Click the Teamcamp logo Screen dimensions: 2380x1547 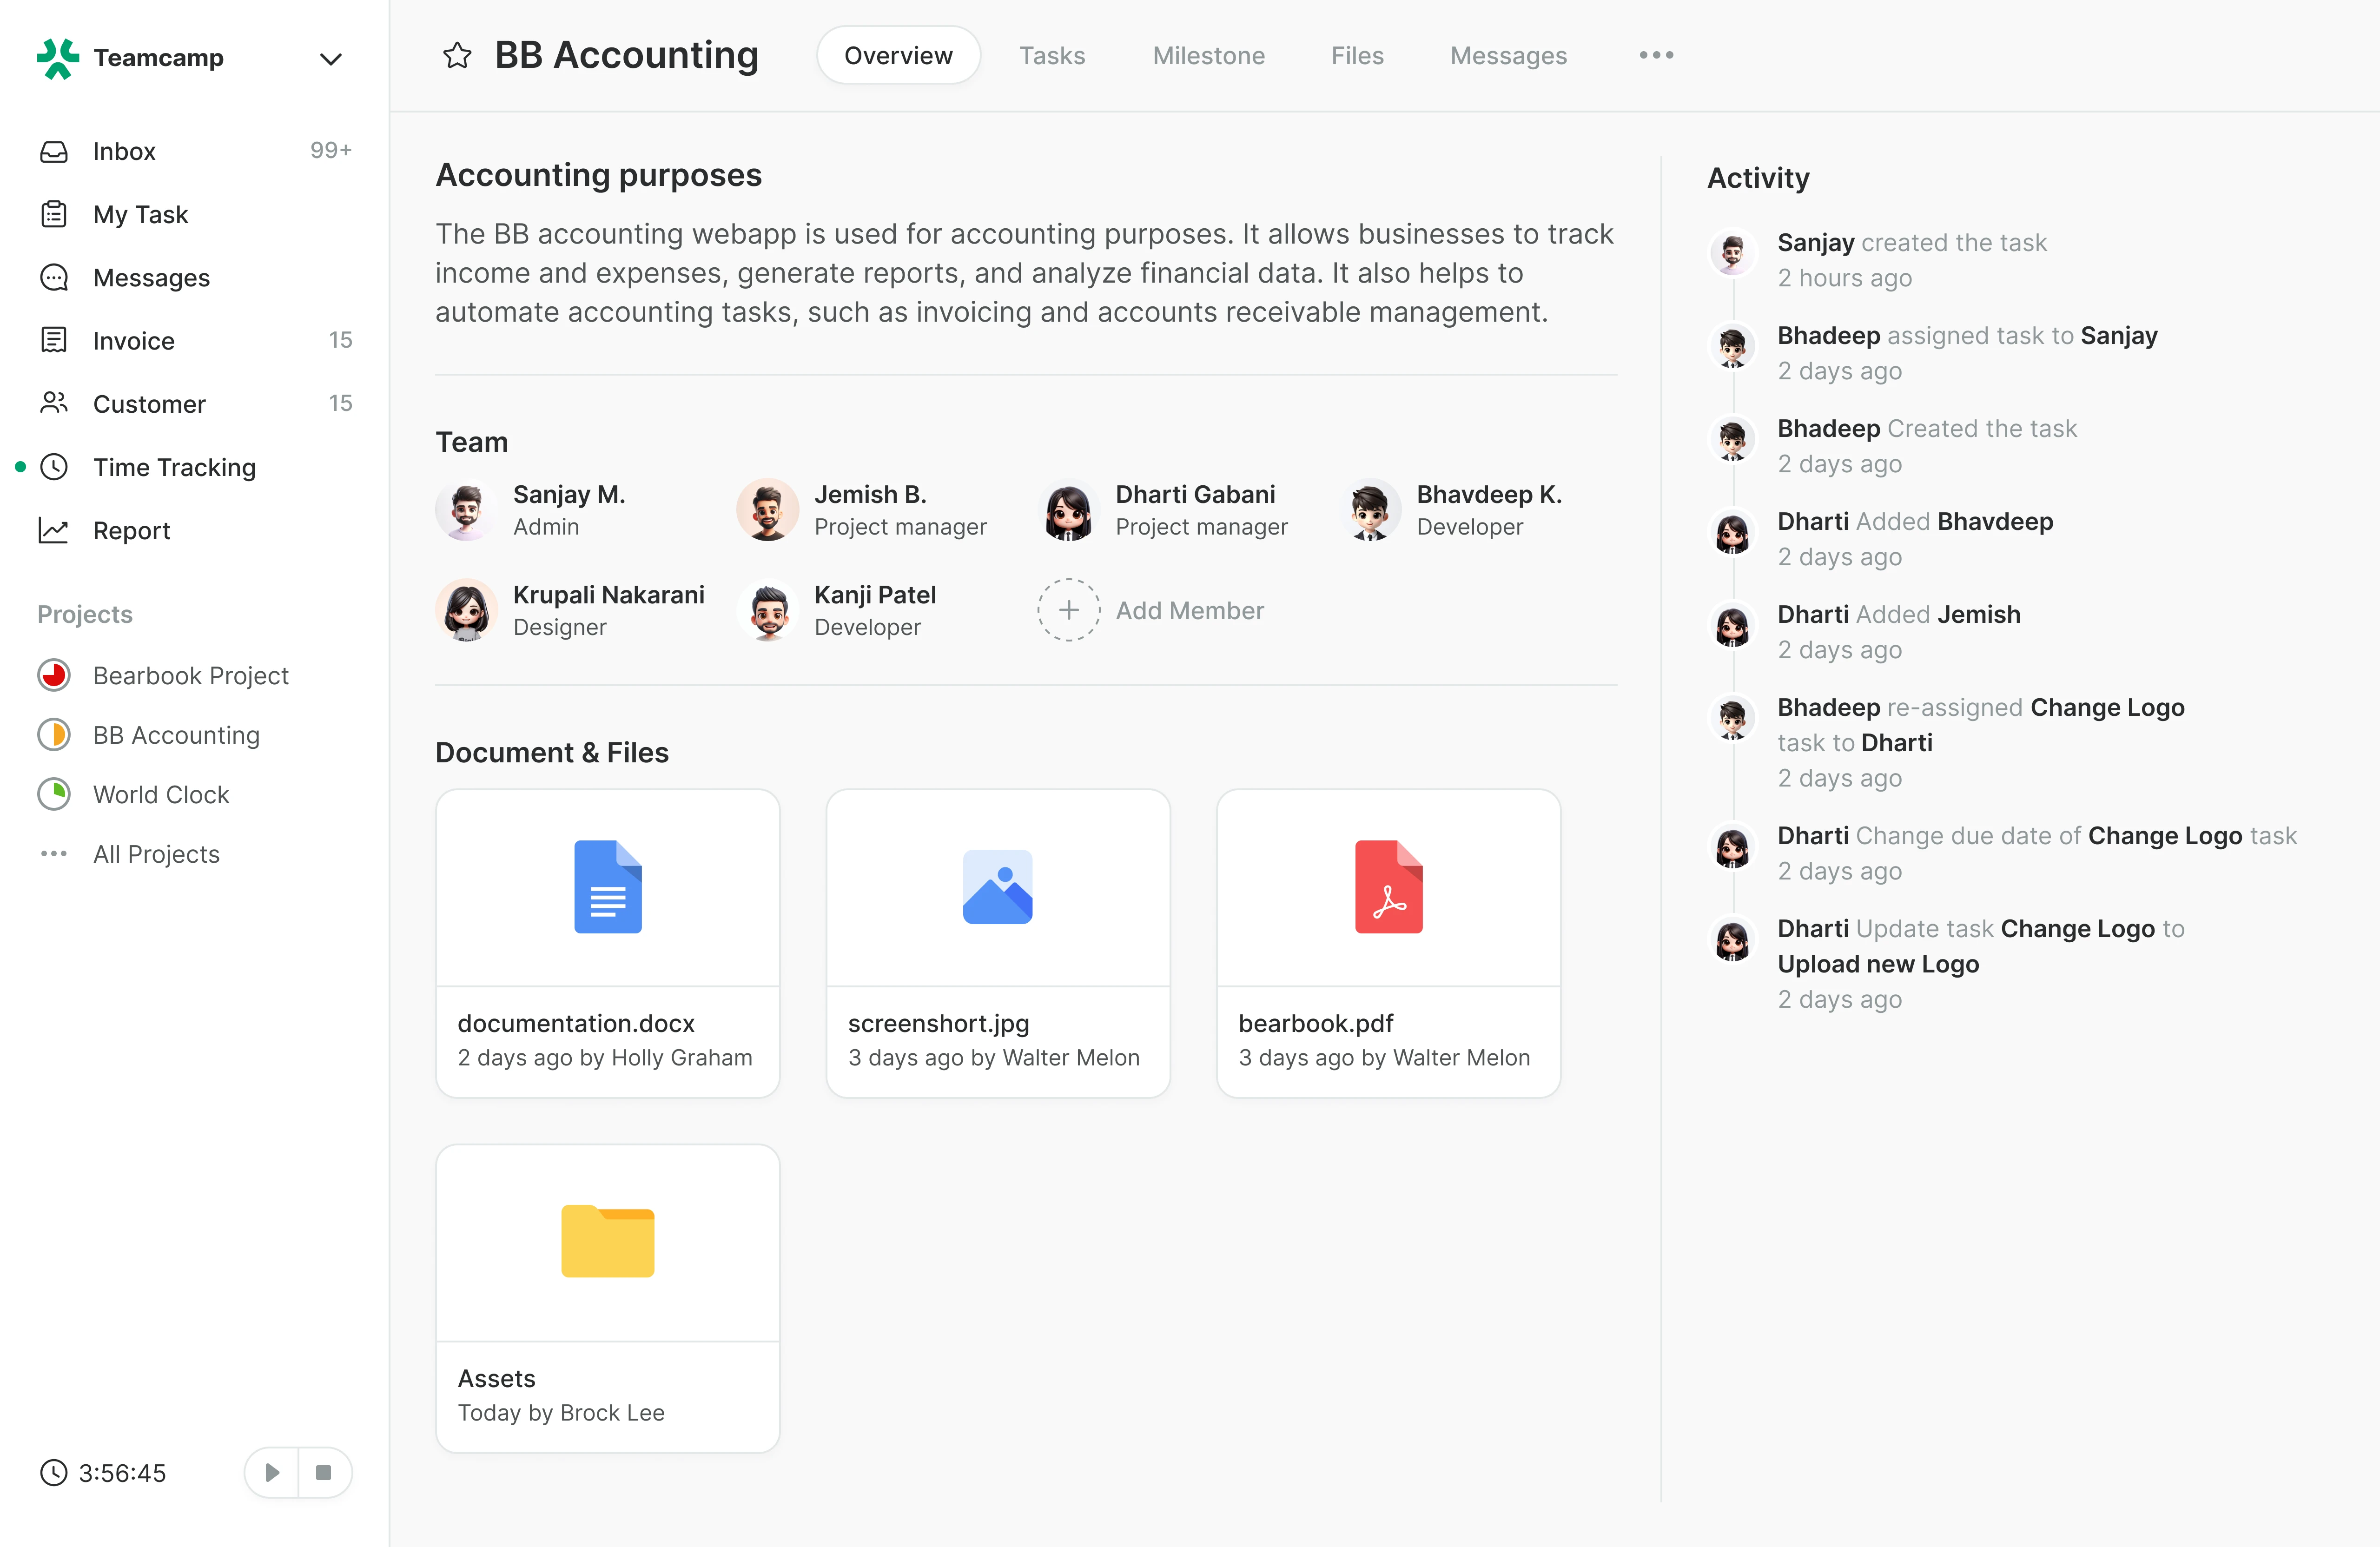click(x=57, y=58)
